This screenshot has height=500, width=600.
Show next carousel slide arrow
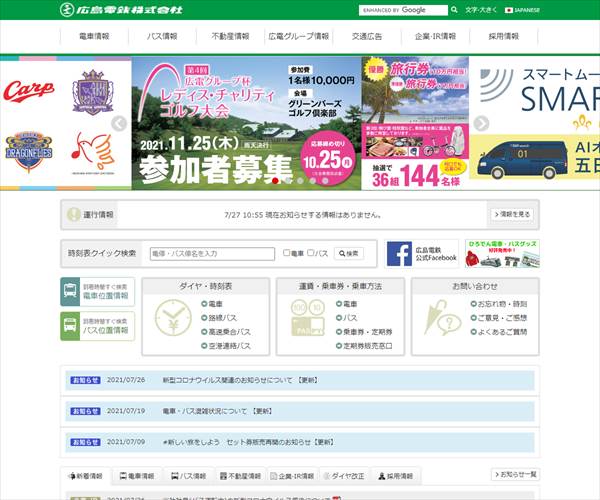pos(481,123)
